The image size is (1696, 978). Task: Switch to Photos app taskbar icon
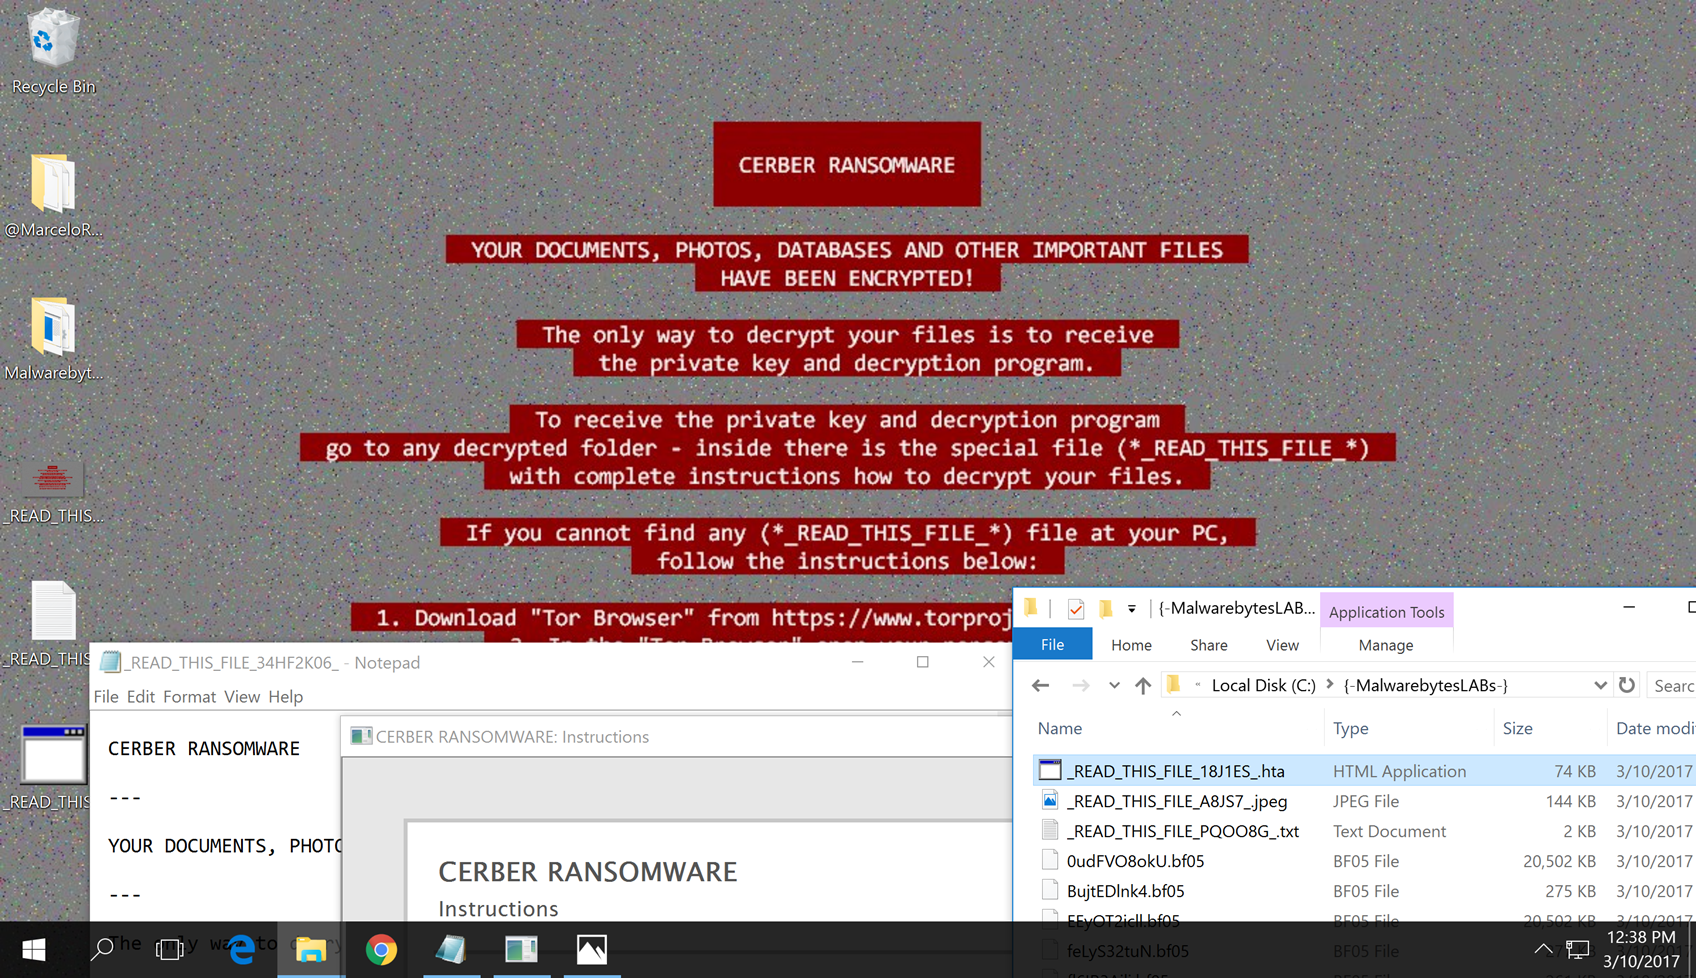591,950
